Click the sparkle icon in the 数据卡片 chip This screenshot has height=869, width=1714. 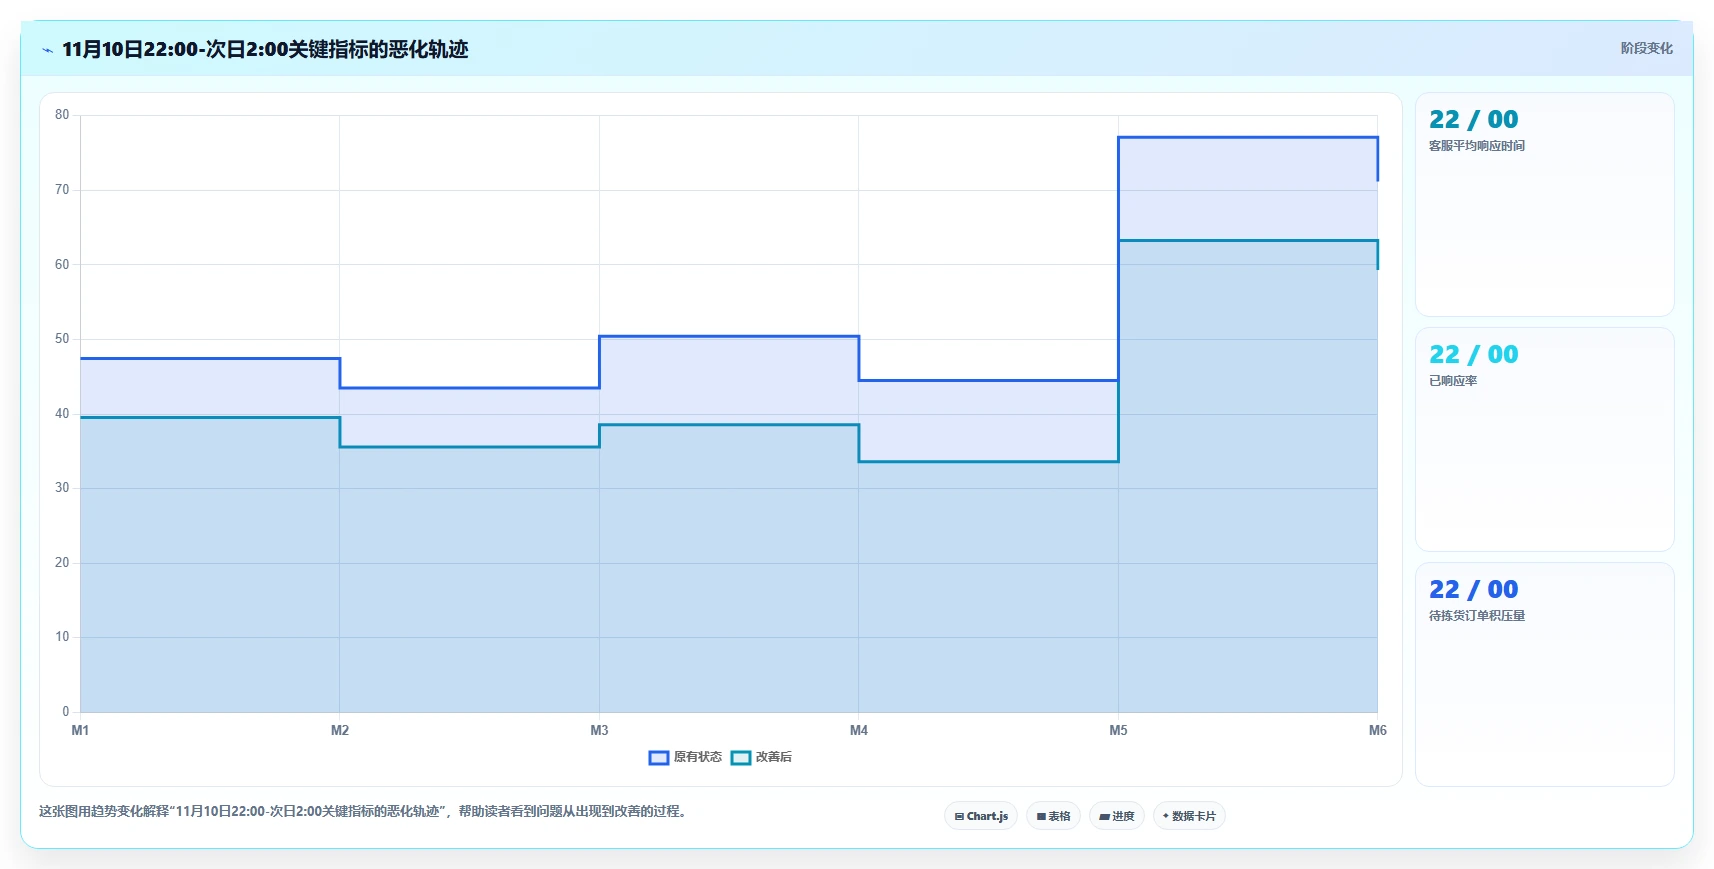pos(1166,816)
